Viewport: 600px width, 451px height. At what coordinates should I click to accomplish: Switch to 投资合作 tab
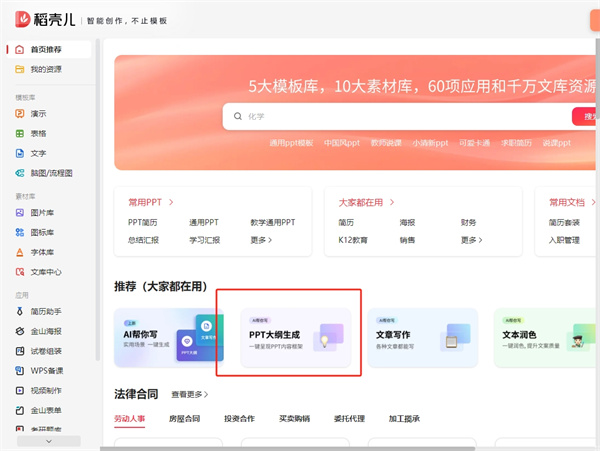[240, 419]
